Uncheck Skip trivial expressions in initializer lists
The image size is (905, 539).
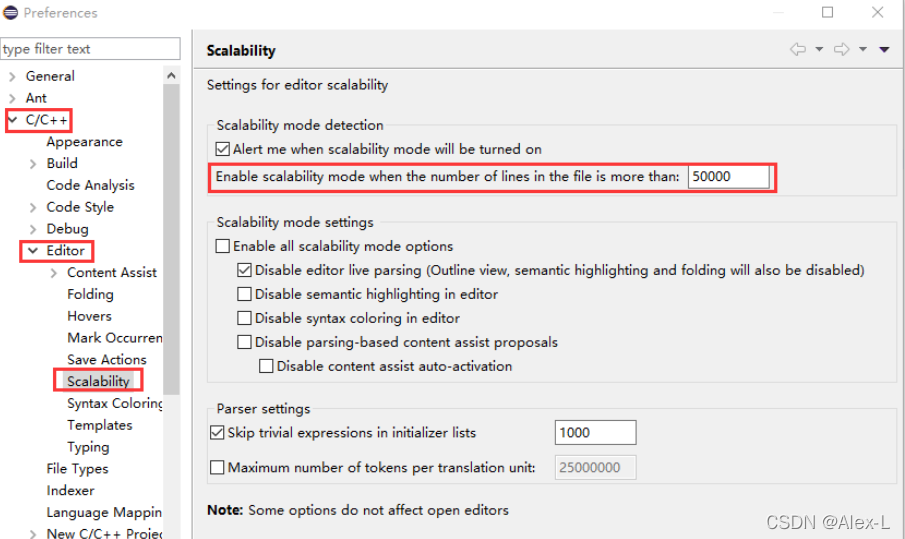[x=218, y=433]
